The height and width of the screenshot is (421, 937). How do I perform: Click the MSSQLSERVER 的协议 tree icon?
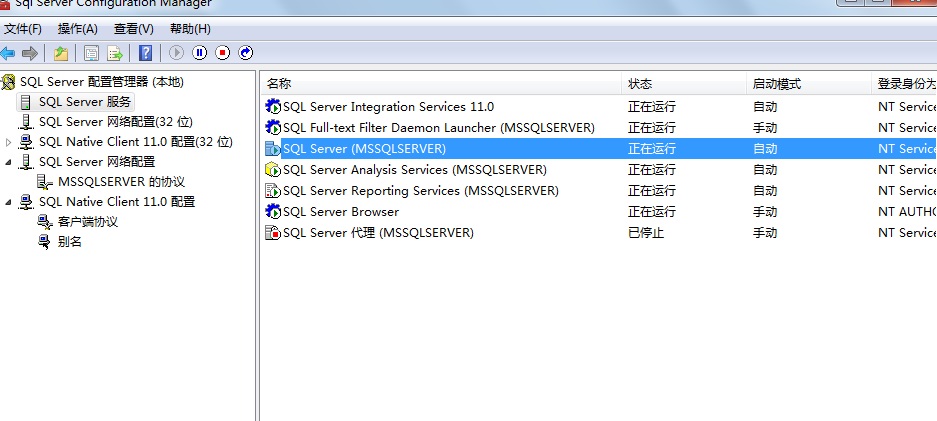pyautogui.click(x=44, y=182)
